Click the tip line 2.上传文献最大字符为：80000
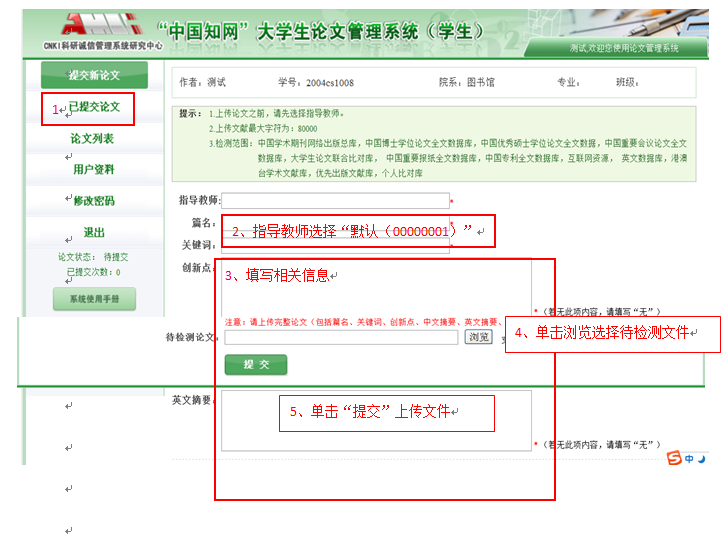 pyautogui.click(x=263, y=129)
